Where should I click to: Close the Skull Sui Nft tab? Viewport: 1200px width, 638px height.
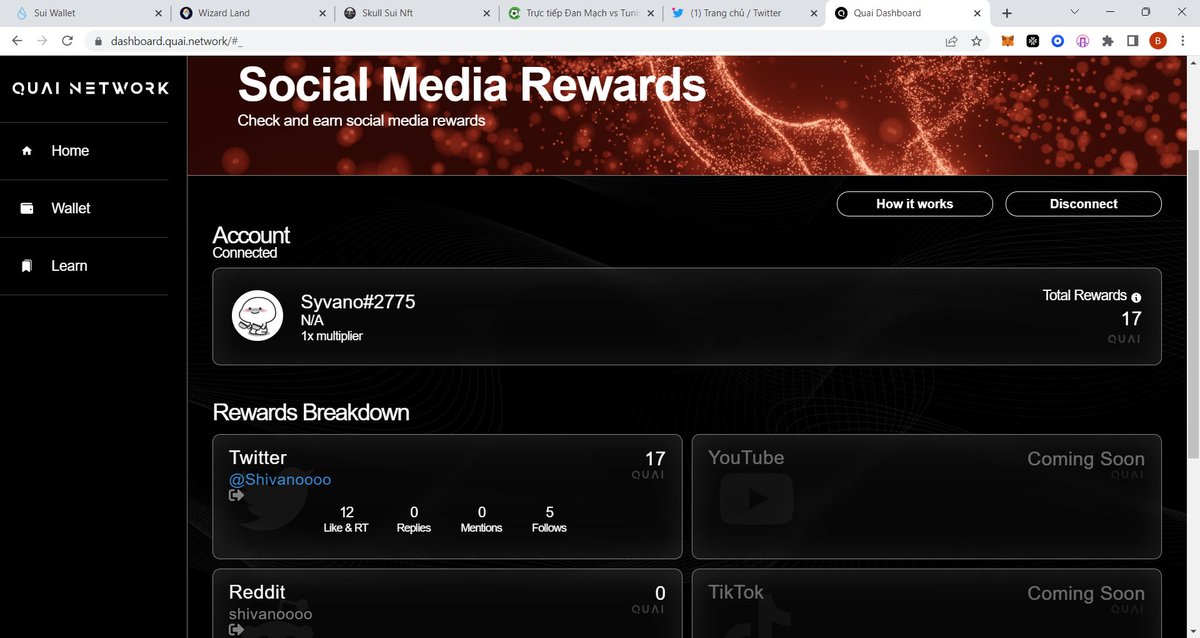click(x=486, y=13)
